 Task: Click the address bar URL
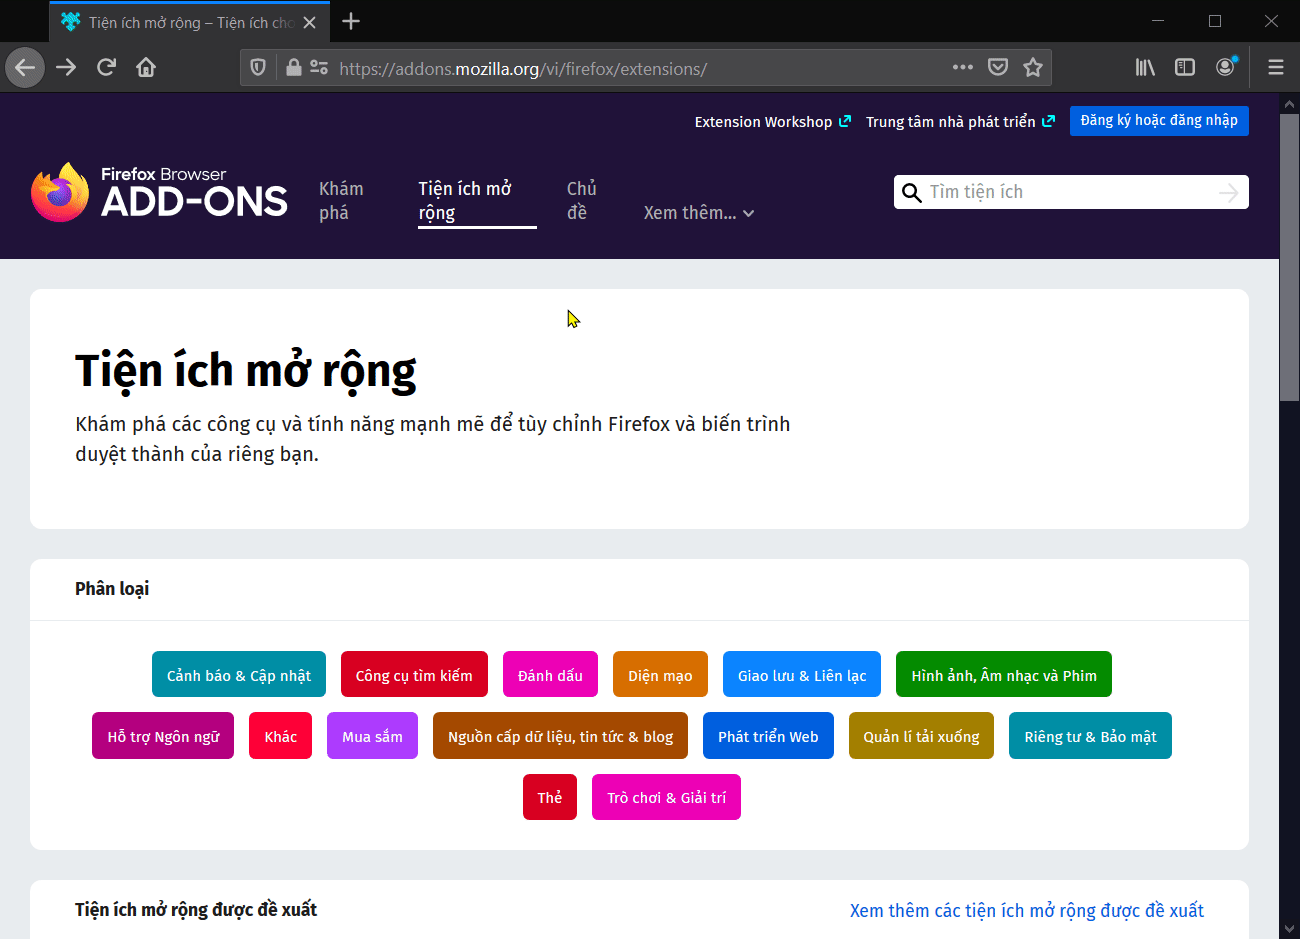523,69
